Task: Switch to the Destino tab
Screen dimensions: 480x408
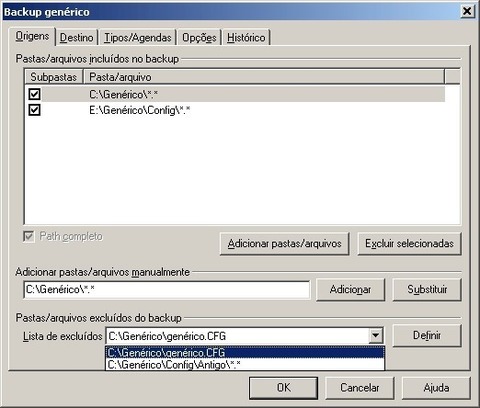Action: pyautogui.click(x=76, y=37)
